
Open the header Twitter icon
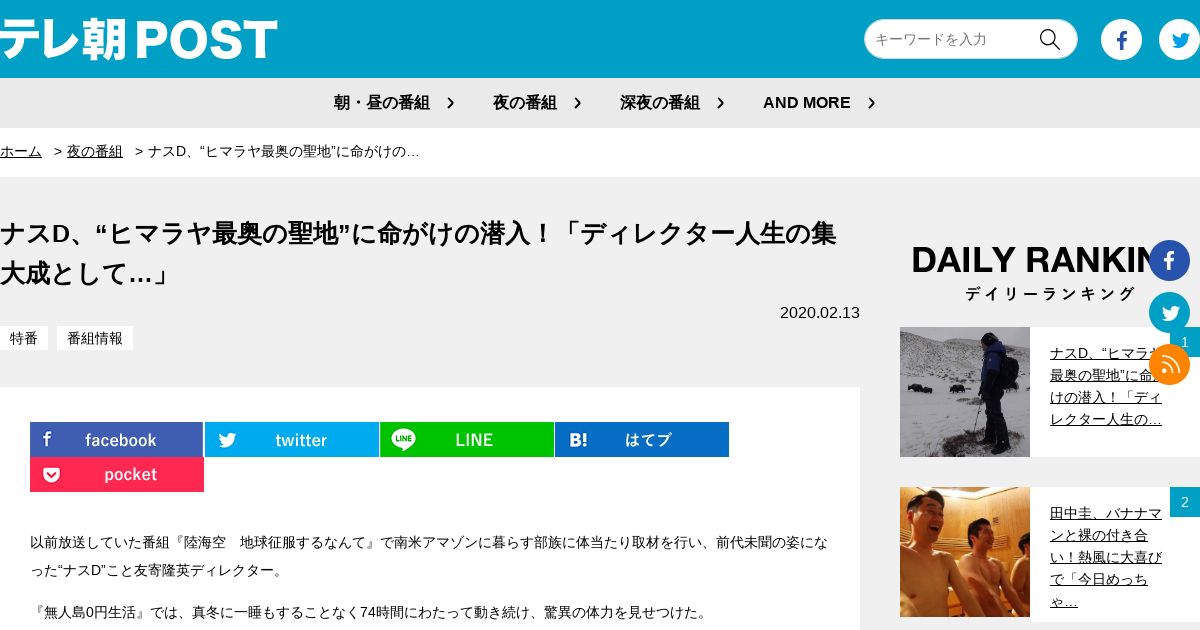pyautogui.click(x=1179, y=40)
